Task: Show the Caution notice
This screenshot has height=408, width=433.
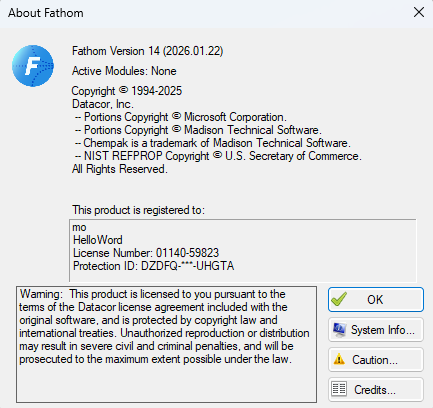Action: (376, 359)
